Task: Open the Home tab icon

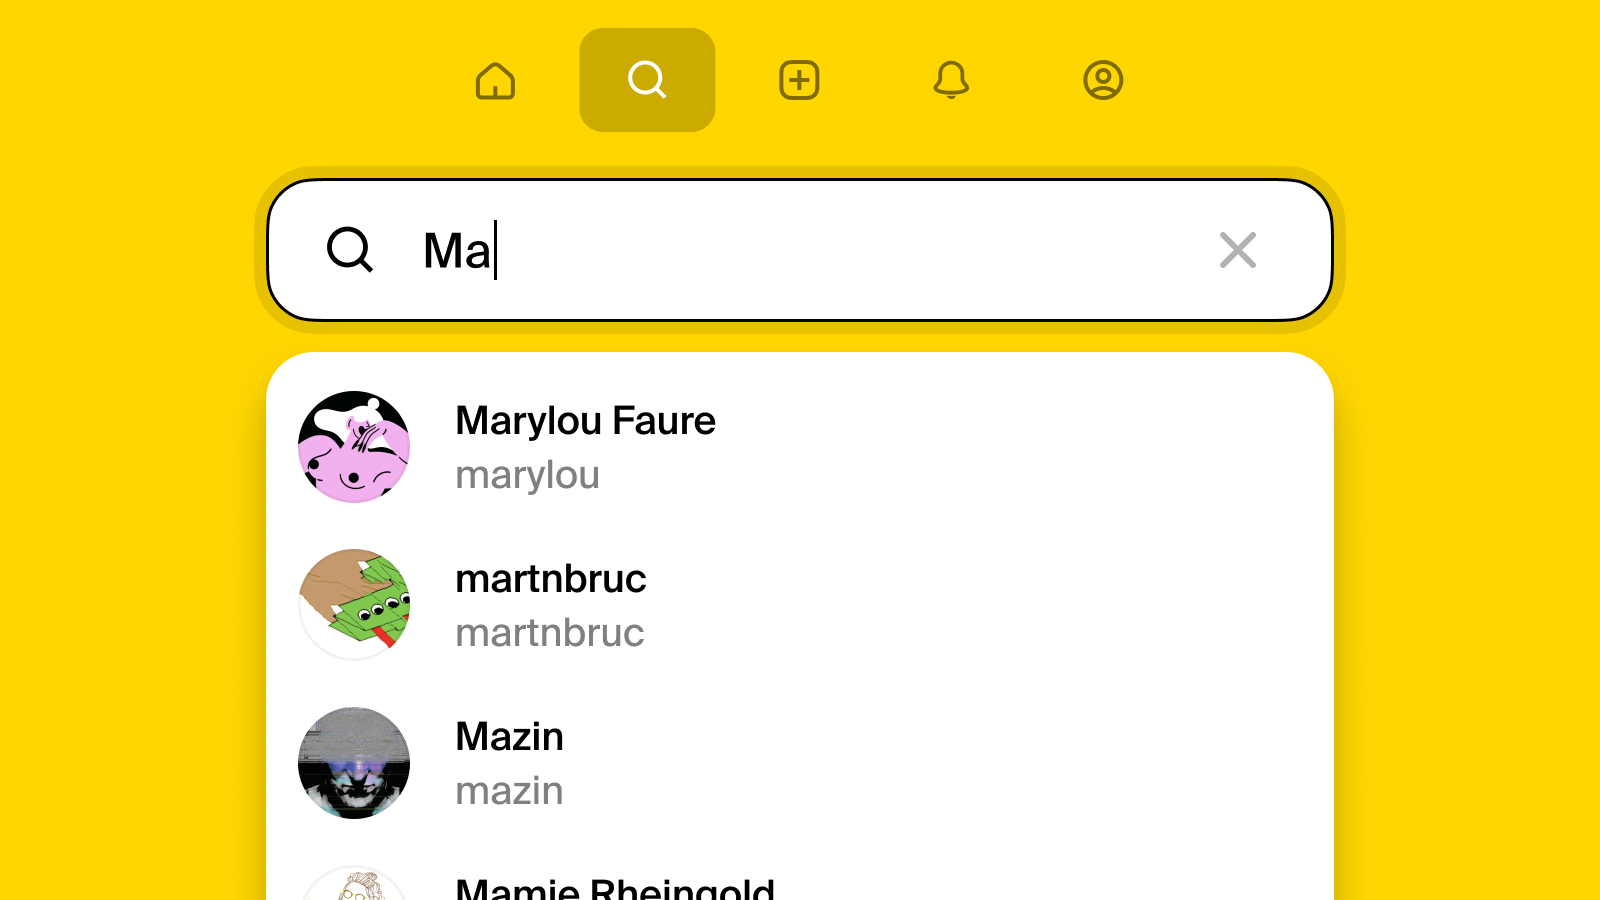Action: (495, 80)
